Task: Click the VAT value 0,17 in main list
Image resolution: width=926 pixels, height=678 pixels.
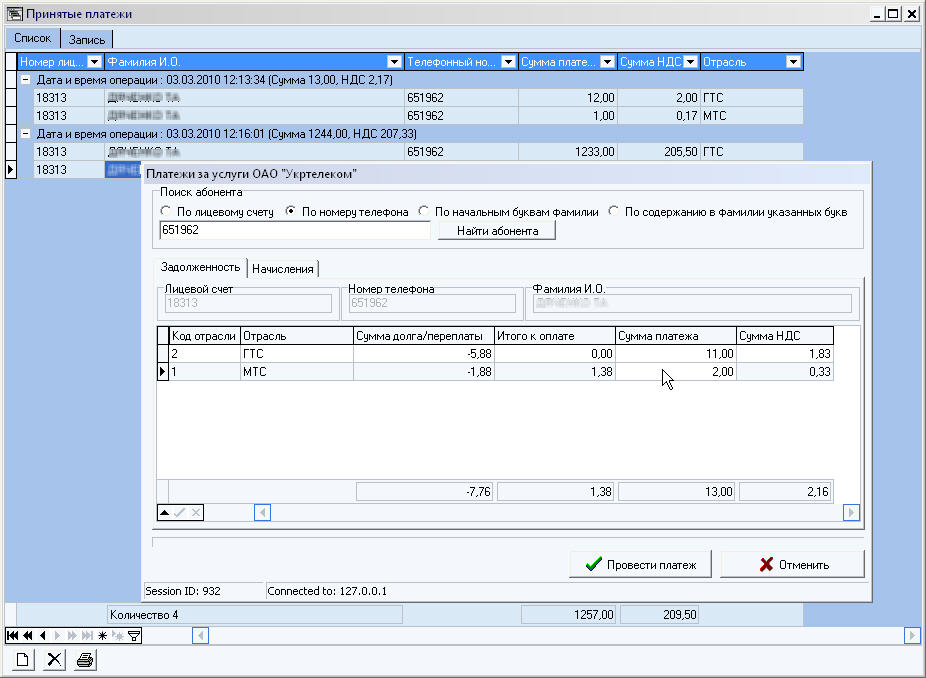Action: coord(658,115)
